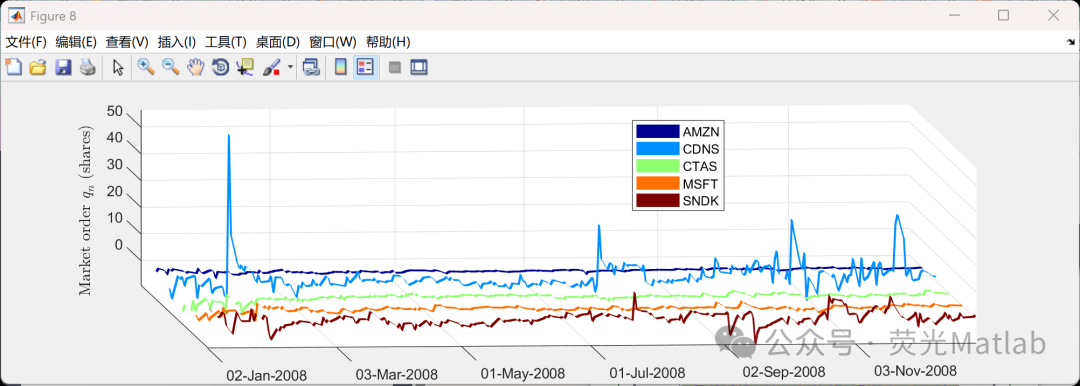This screenshot has width=1080, height=386.
Task: Click the MSFT orange legend swatch
Action: coord(657,184)
